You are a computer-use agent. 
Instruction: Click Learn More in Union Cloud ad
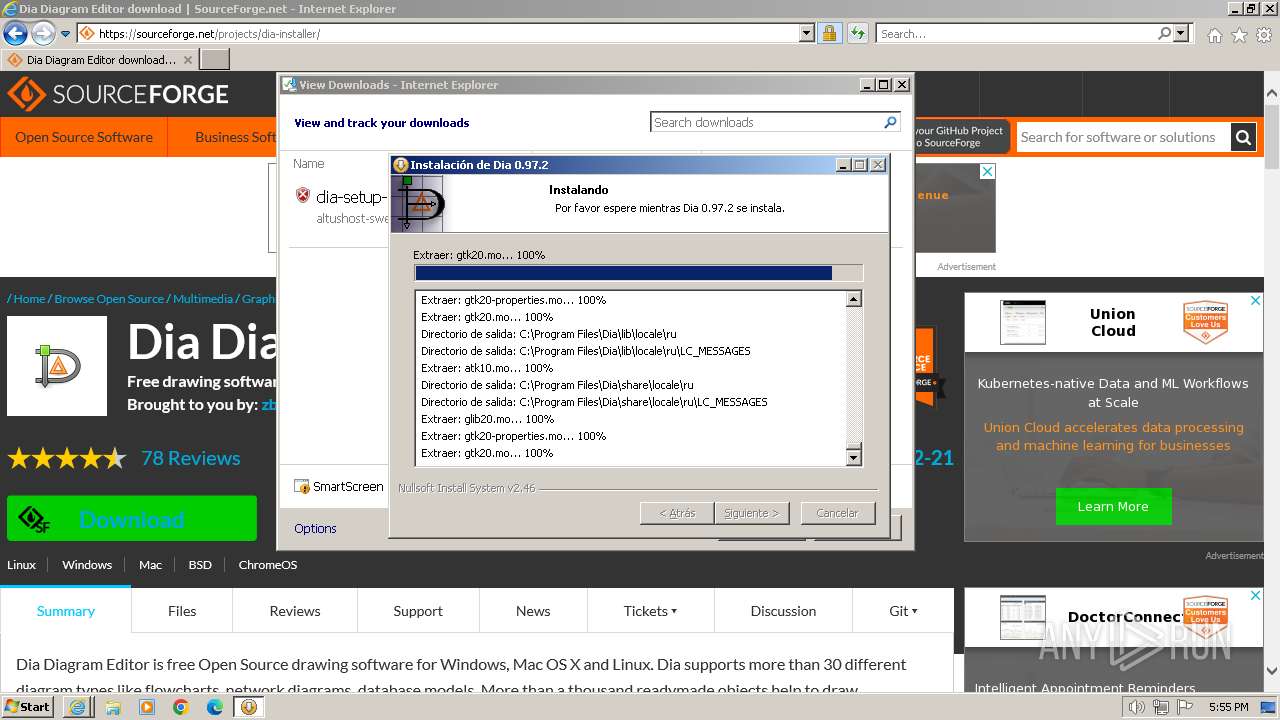[x=1113, y=507]
